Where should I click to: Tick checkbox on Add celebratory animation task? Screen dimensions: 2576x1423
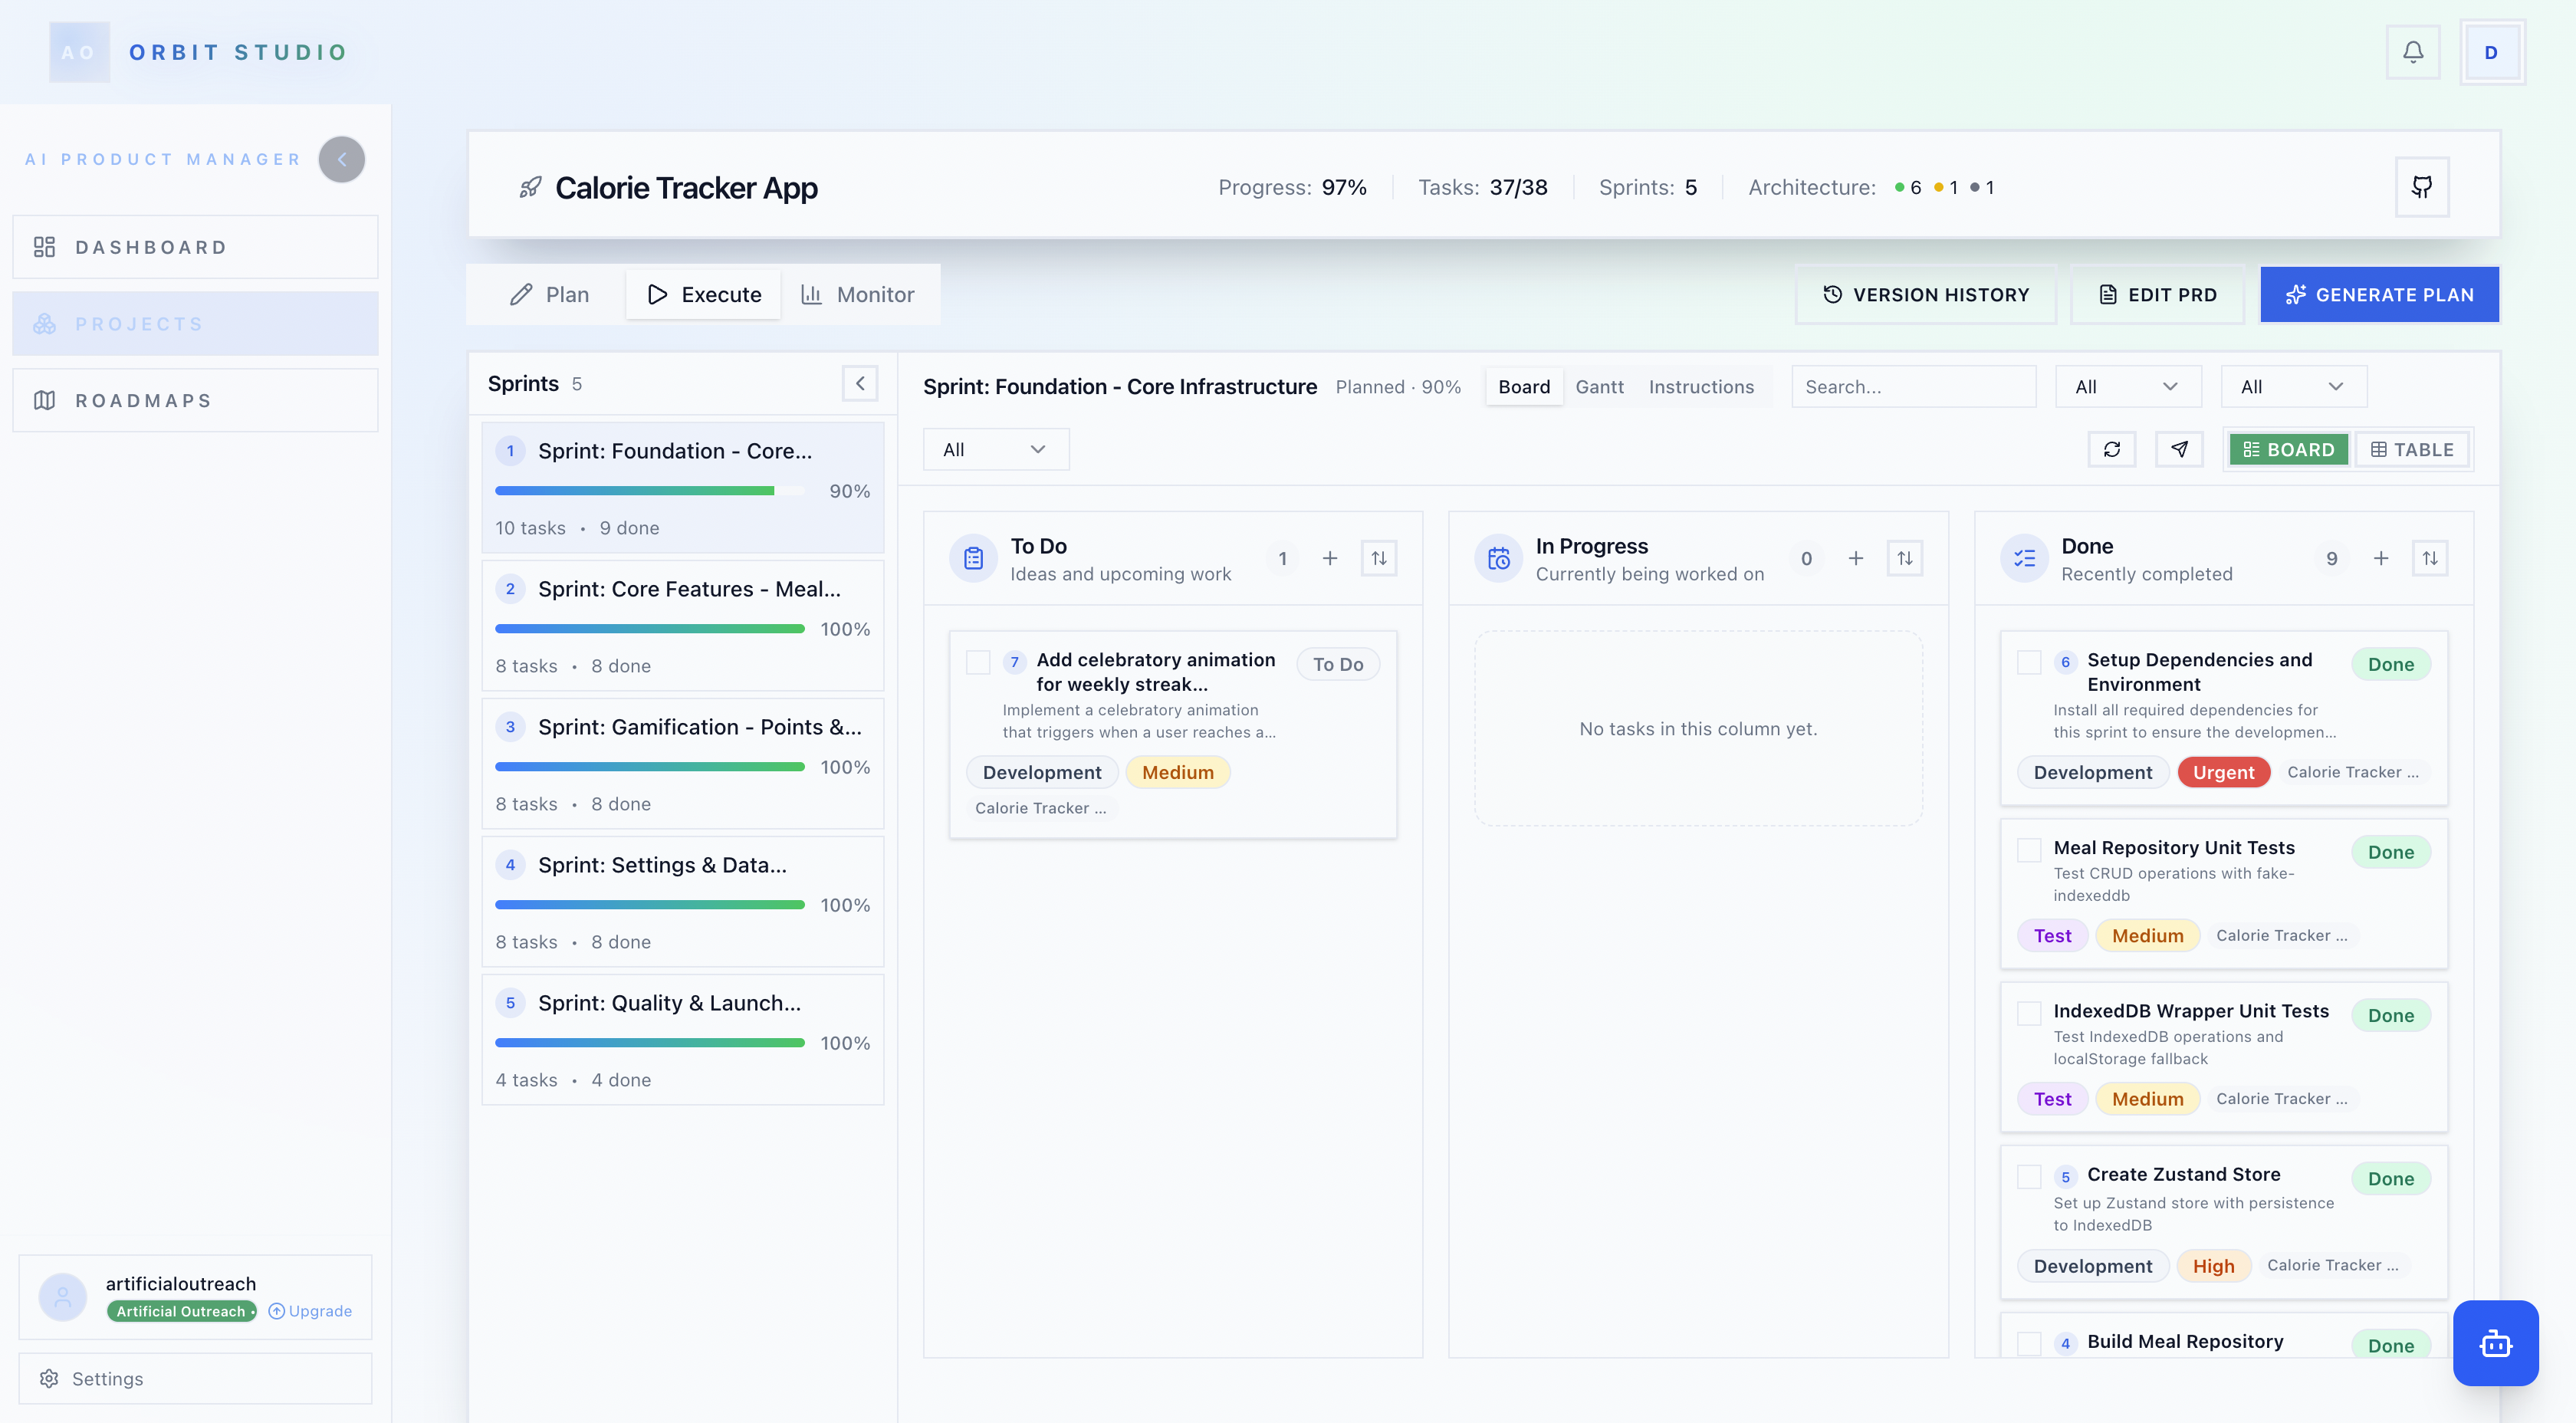(x=978, y=662)
